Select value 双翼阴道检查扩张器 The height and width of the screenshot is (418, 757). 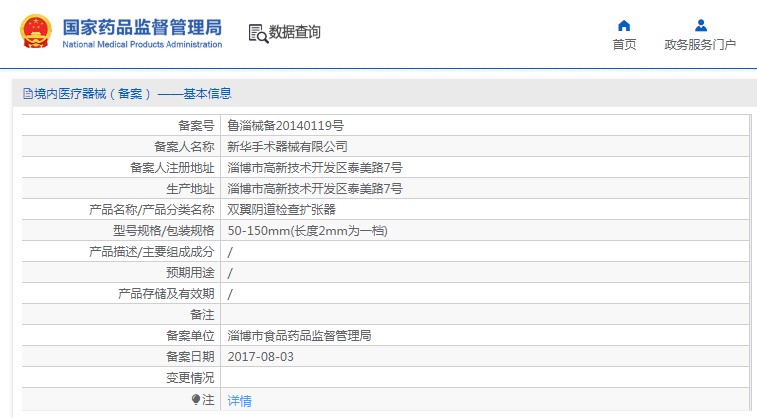pyautogui.click(x=281, y=209)
